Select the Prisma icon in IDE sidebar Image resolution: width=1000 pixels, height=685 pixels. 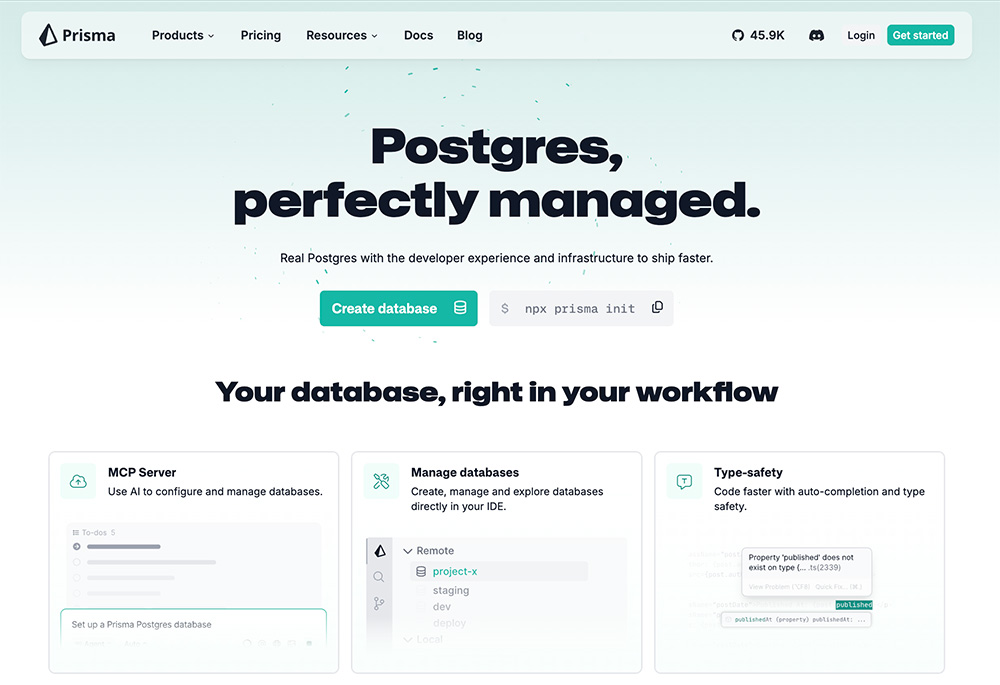tap(380, 551)
